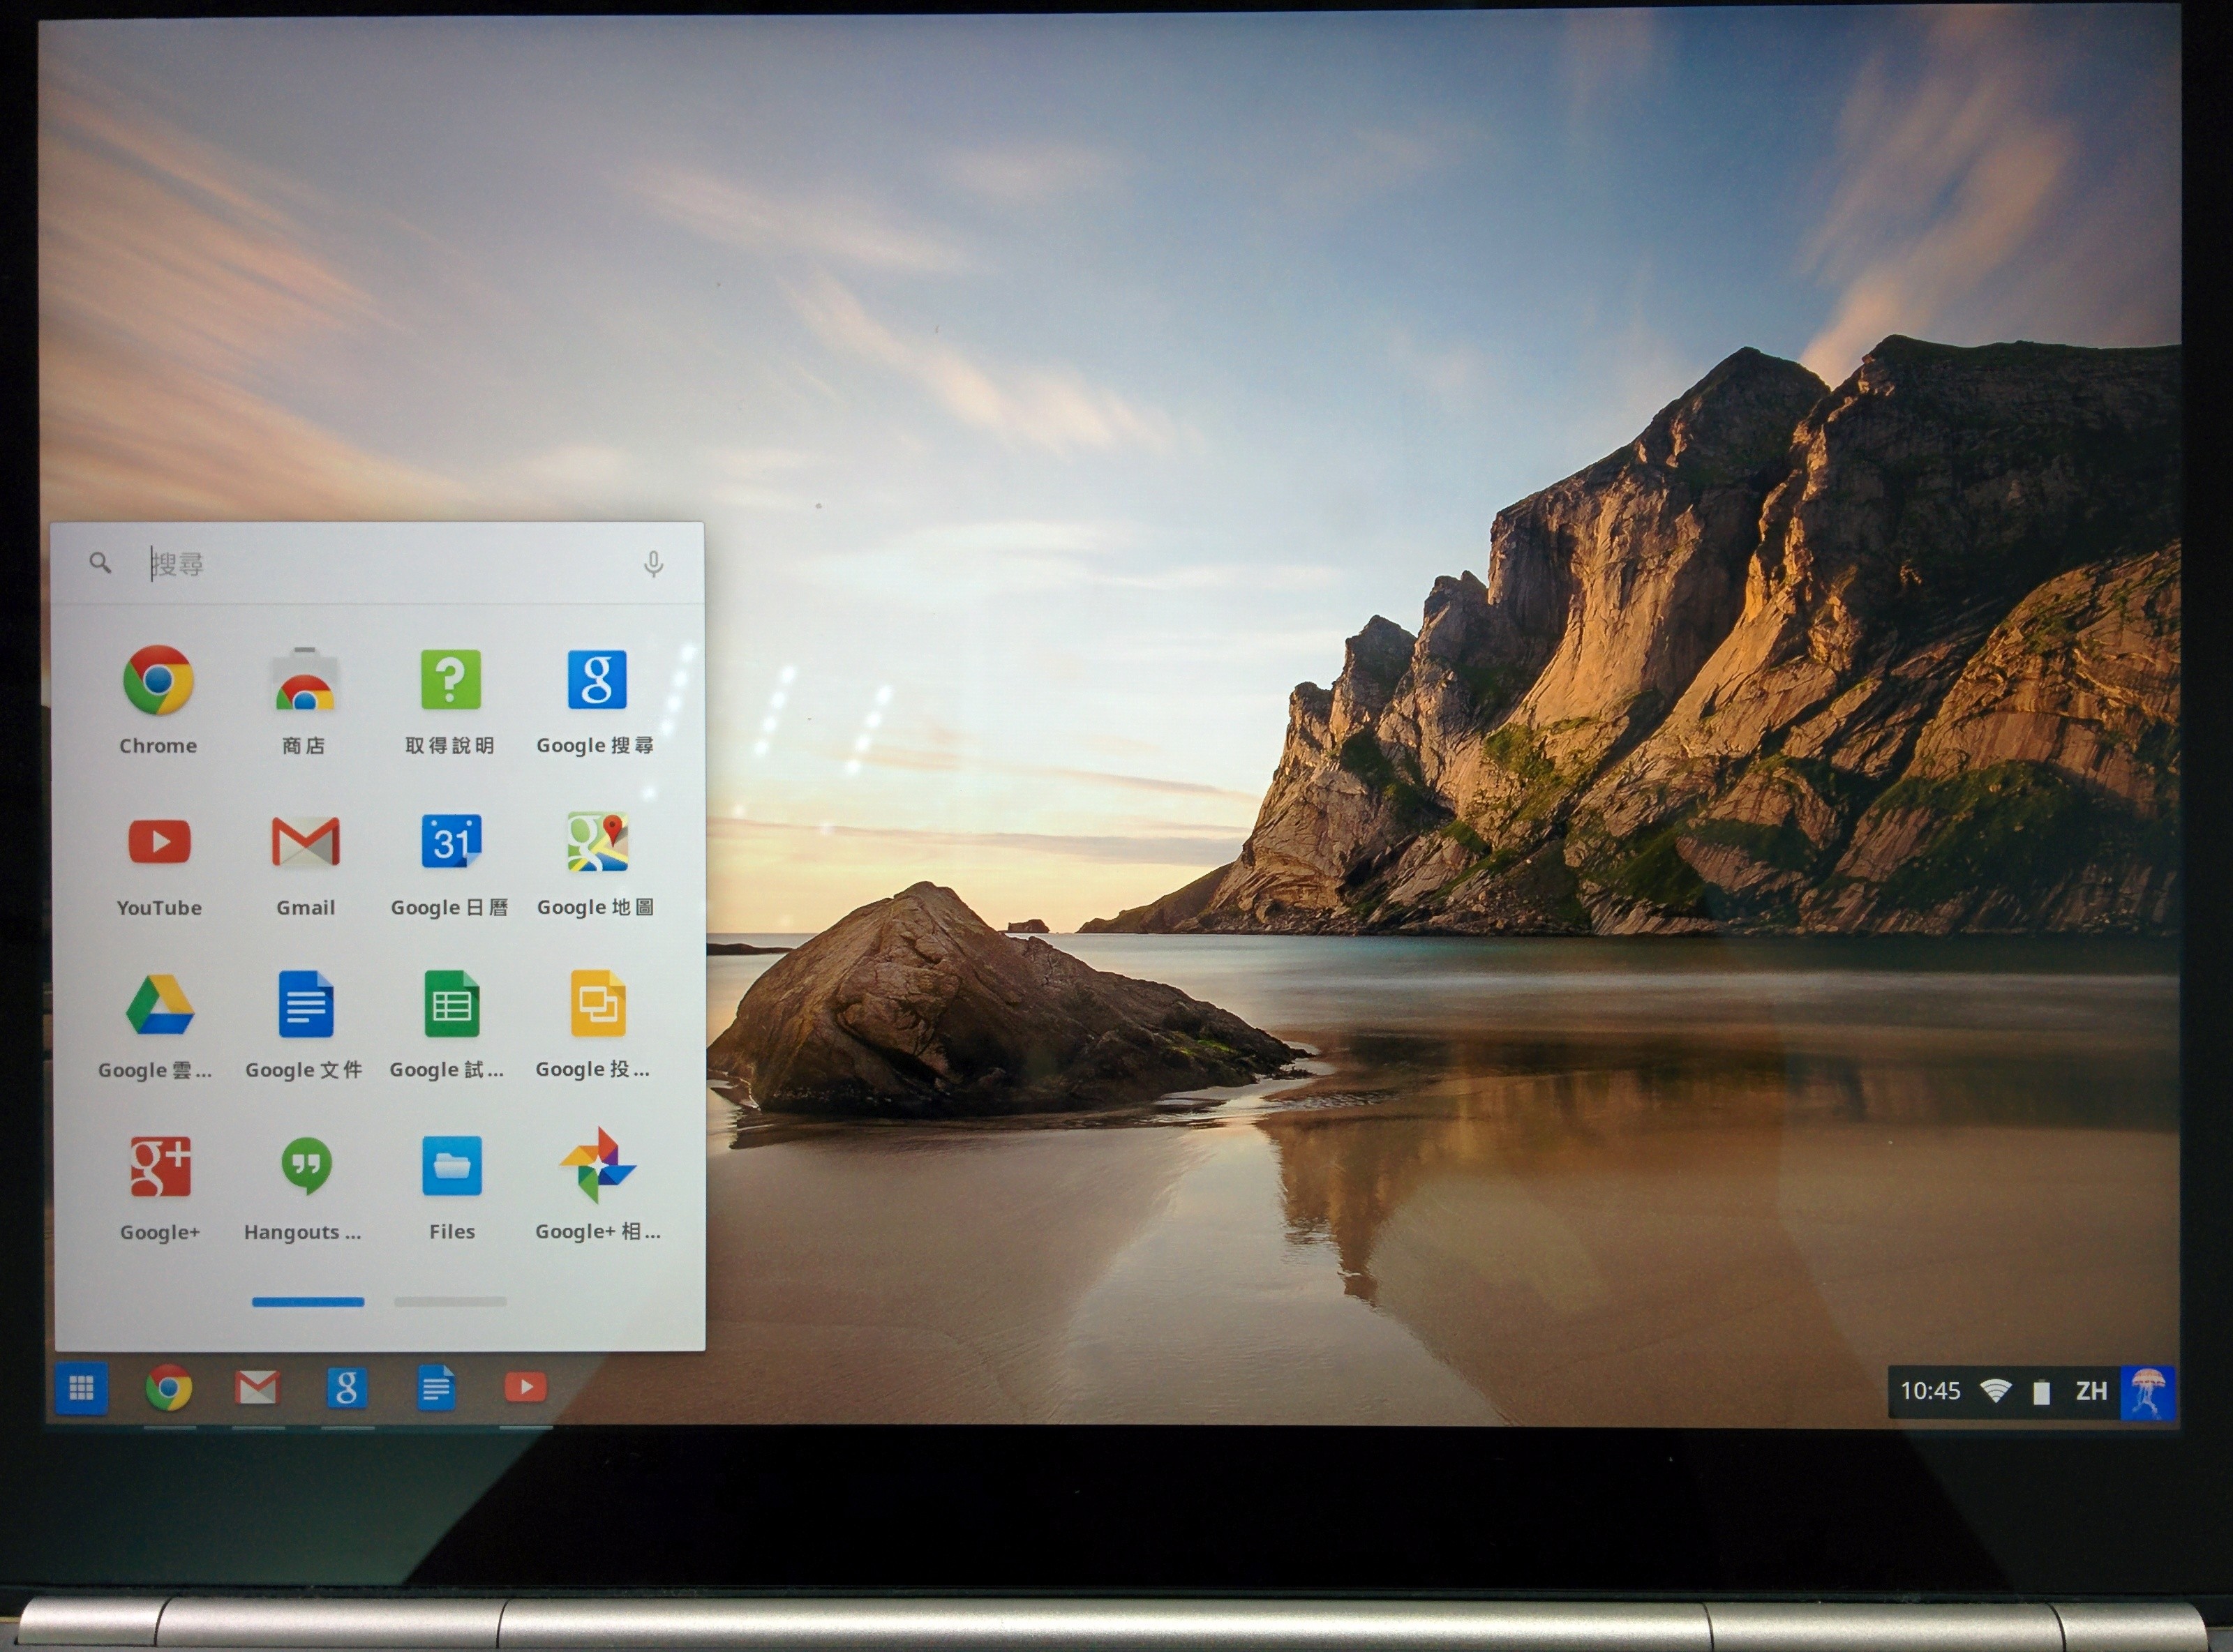
Task: Open the Google Maps (Google 地圖) app
Action: pos(597,842)
